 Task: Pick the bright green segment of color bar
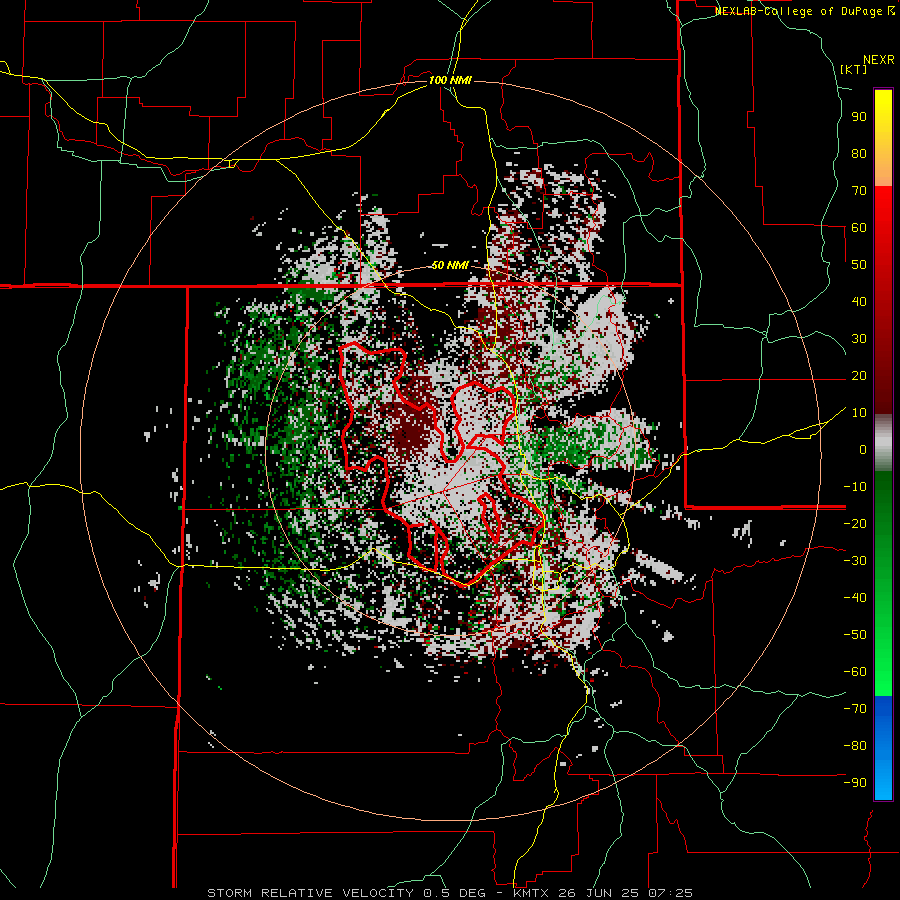point(883,660)
